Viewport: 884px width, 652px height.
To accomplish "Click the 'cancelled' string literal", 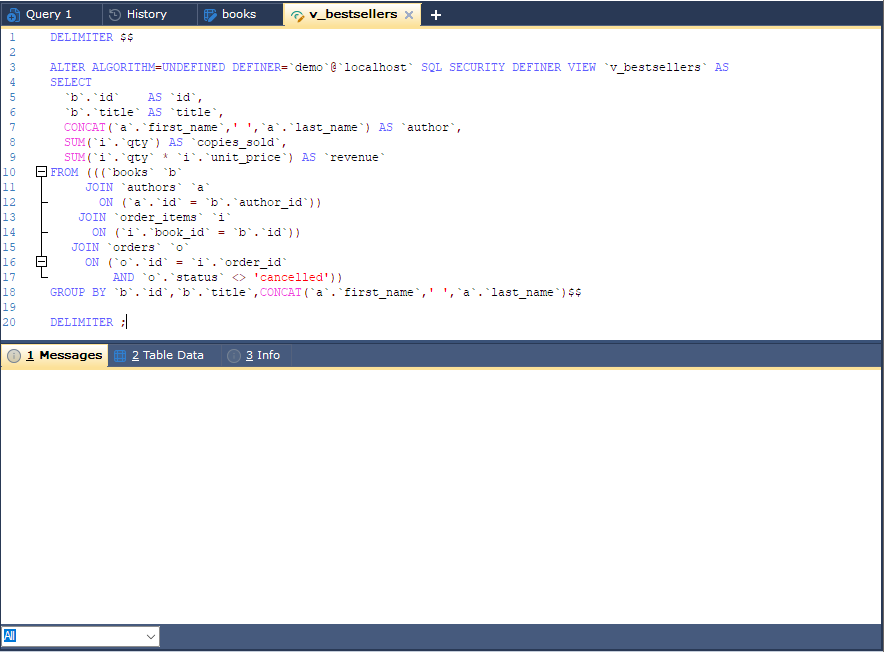I will coord(291,277).
